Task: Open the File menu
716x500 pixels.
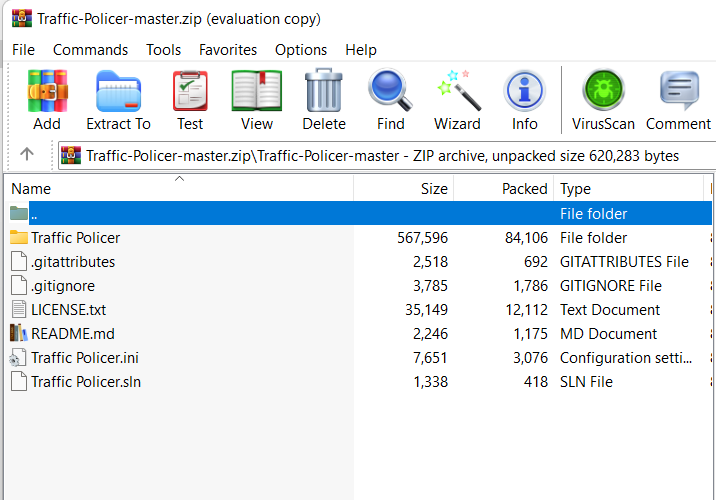Action: coord(23,49)
